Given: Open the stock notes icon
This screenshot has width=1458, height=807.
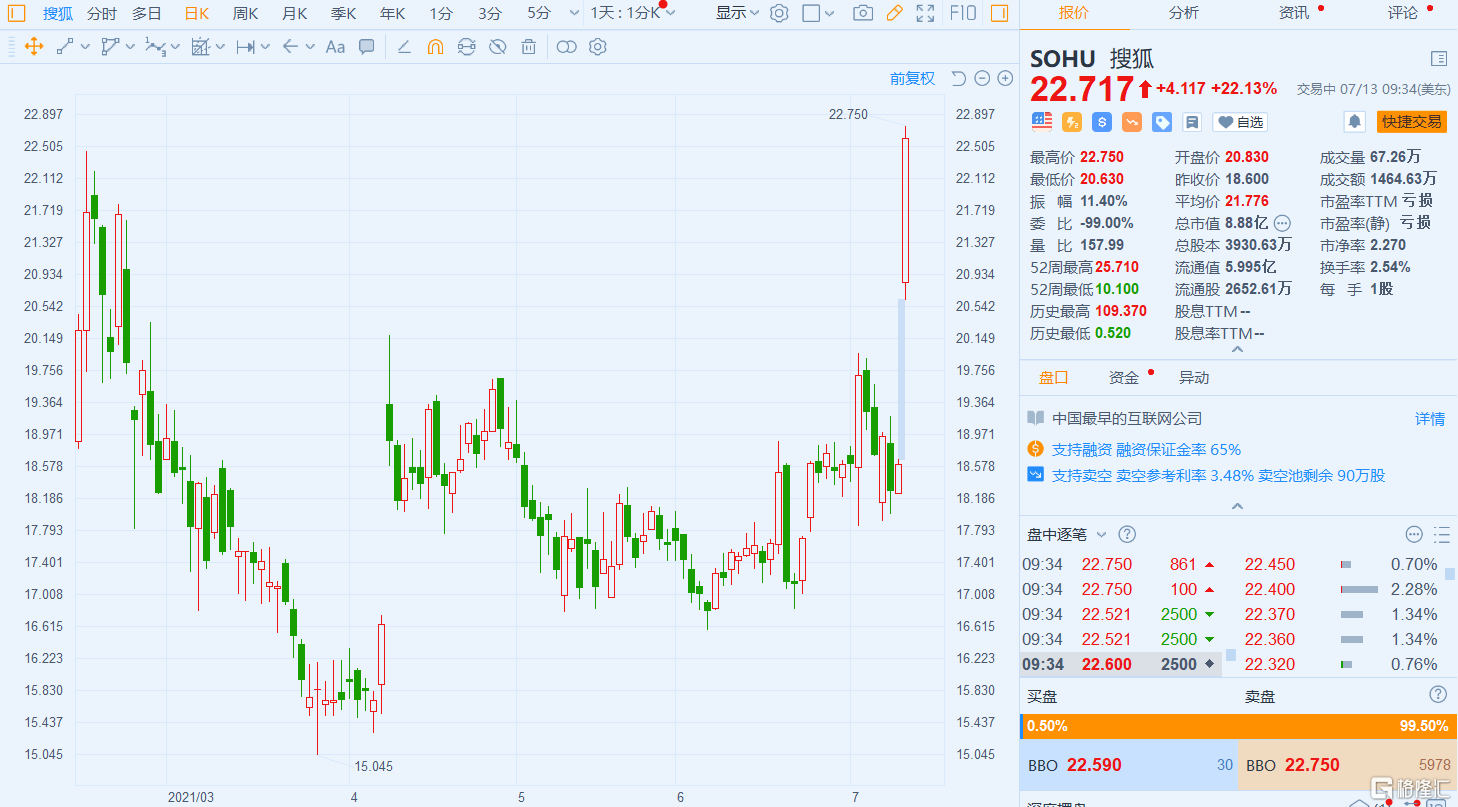Looking at the screenshot, I should coord(1192,122).
